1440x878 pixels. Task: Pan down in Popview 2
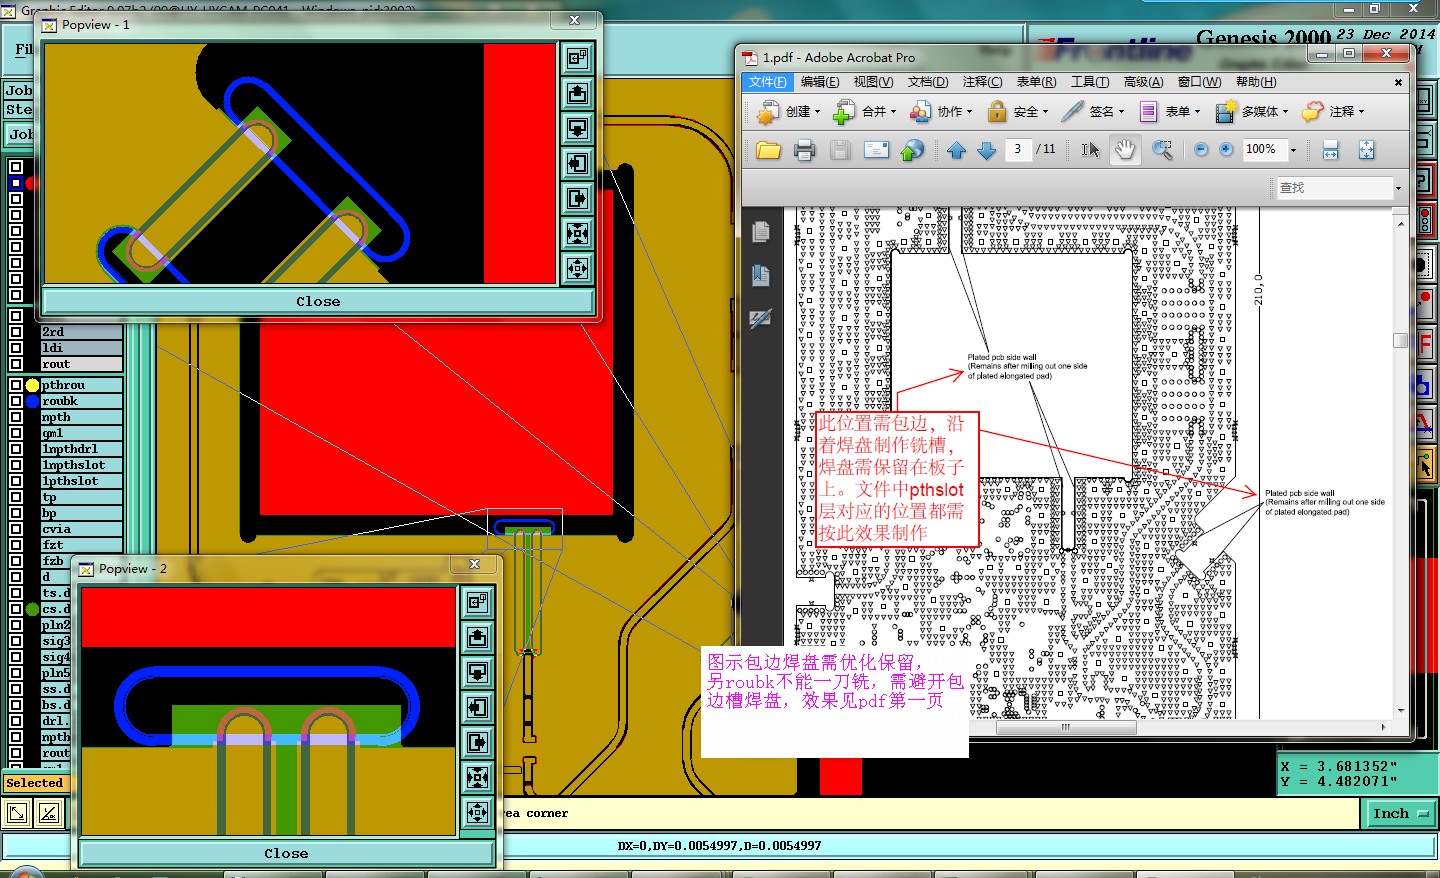tap(478, 672)
